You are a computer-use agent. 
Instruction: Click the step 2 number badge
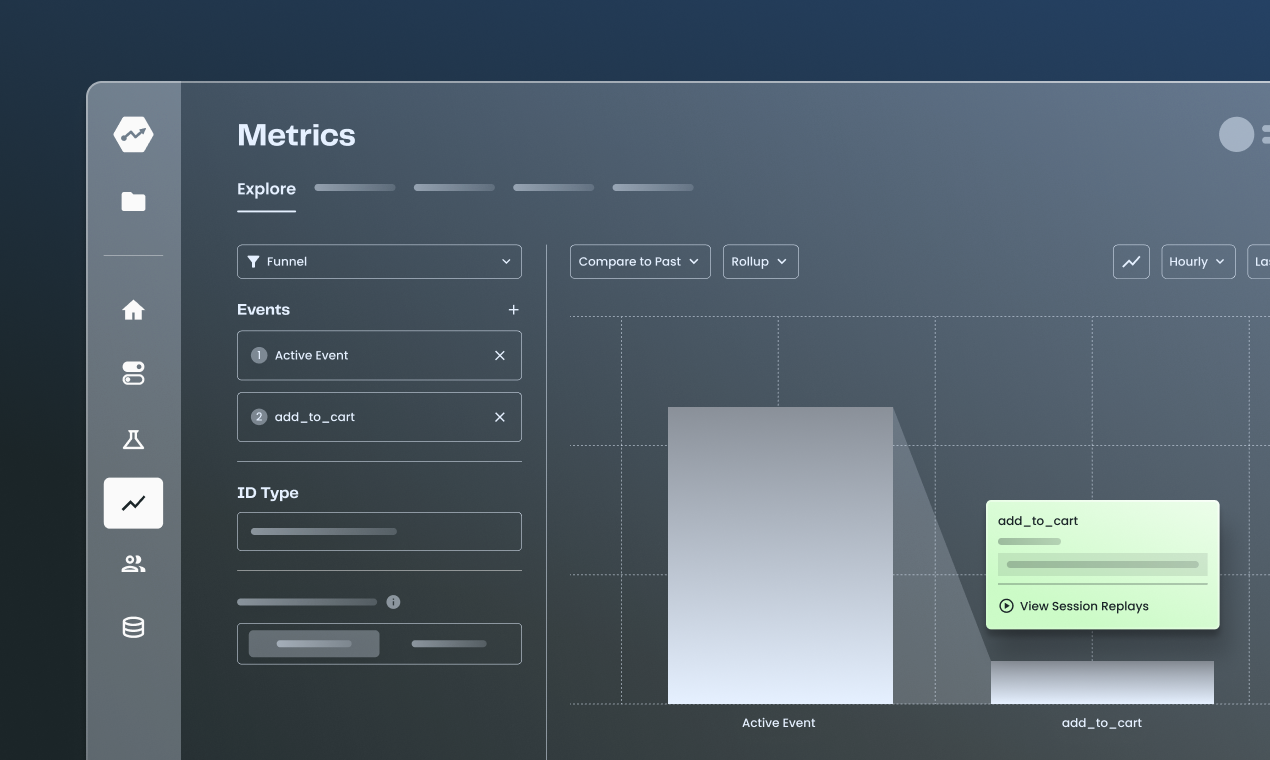(x=259, y=417)
